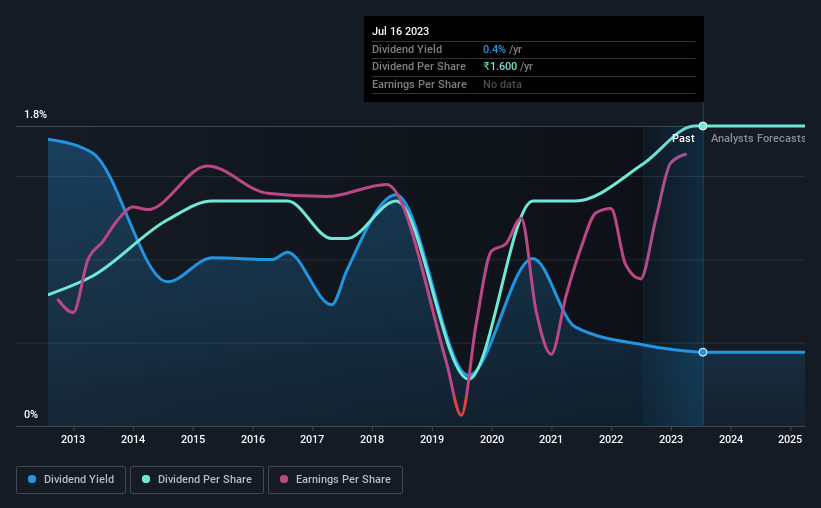Select the Dividend Per Share data point marker

(x=703, y=126)
